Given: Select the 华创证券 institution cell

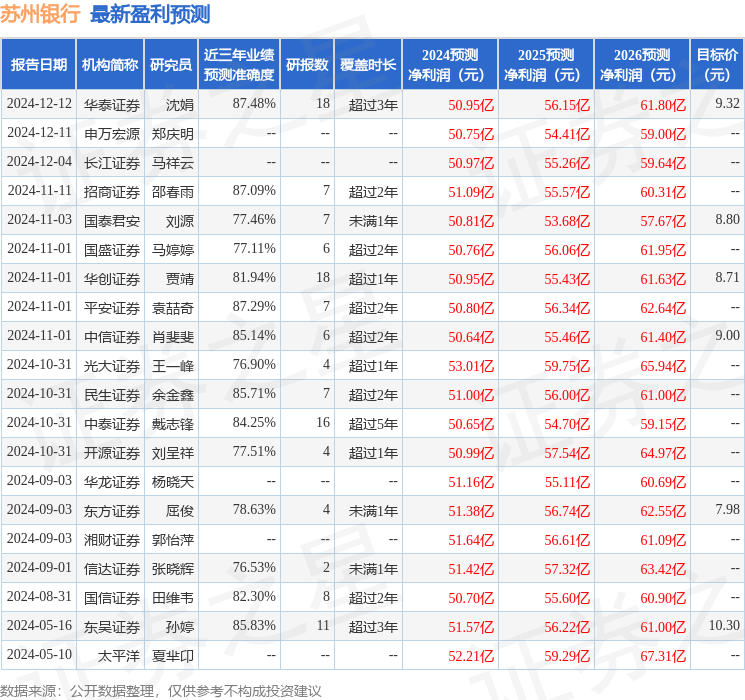Looking at the screenshot, I should pyautogui.click(x=112, y=279).
